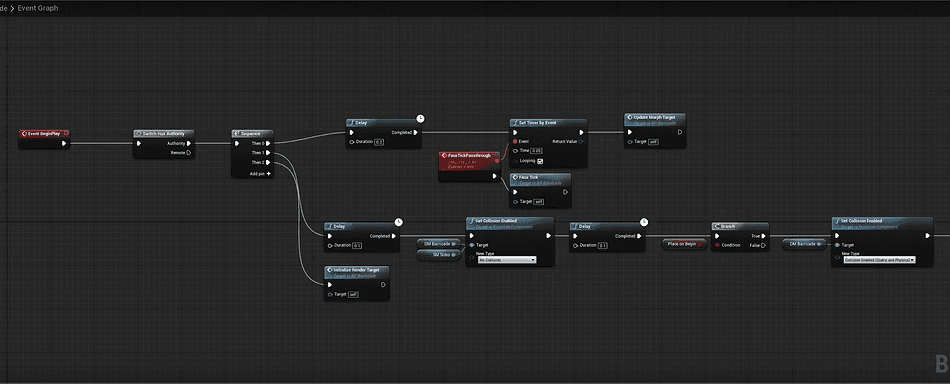Click Event BeginPlay's execution output pin
950x384 pixels.
point(64,144)
